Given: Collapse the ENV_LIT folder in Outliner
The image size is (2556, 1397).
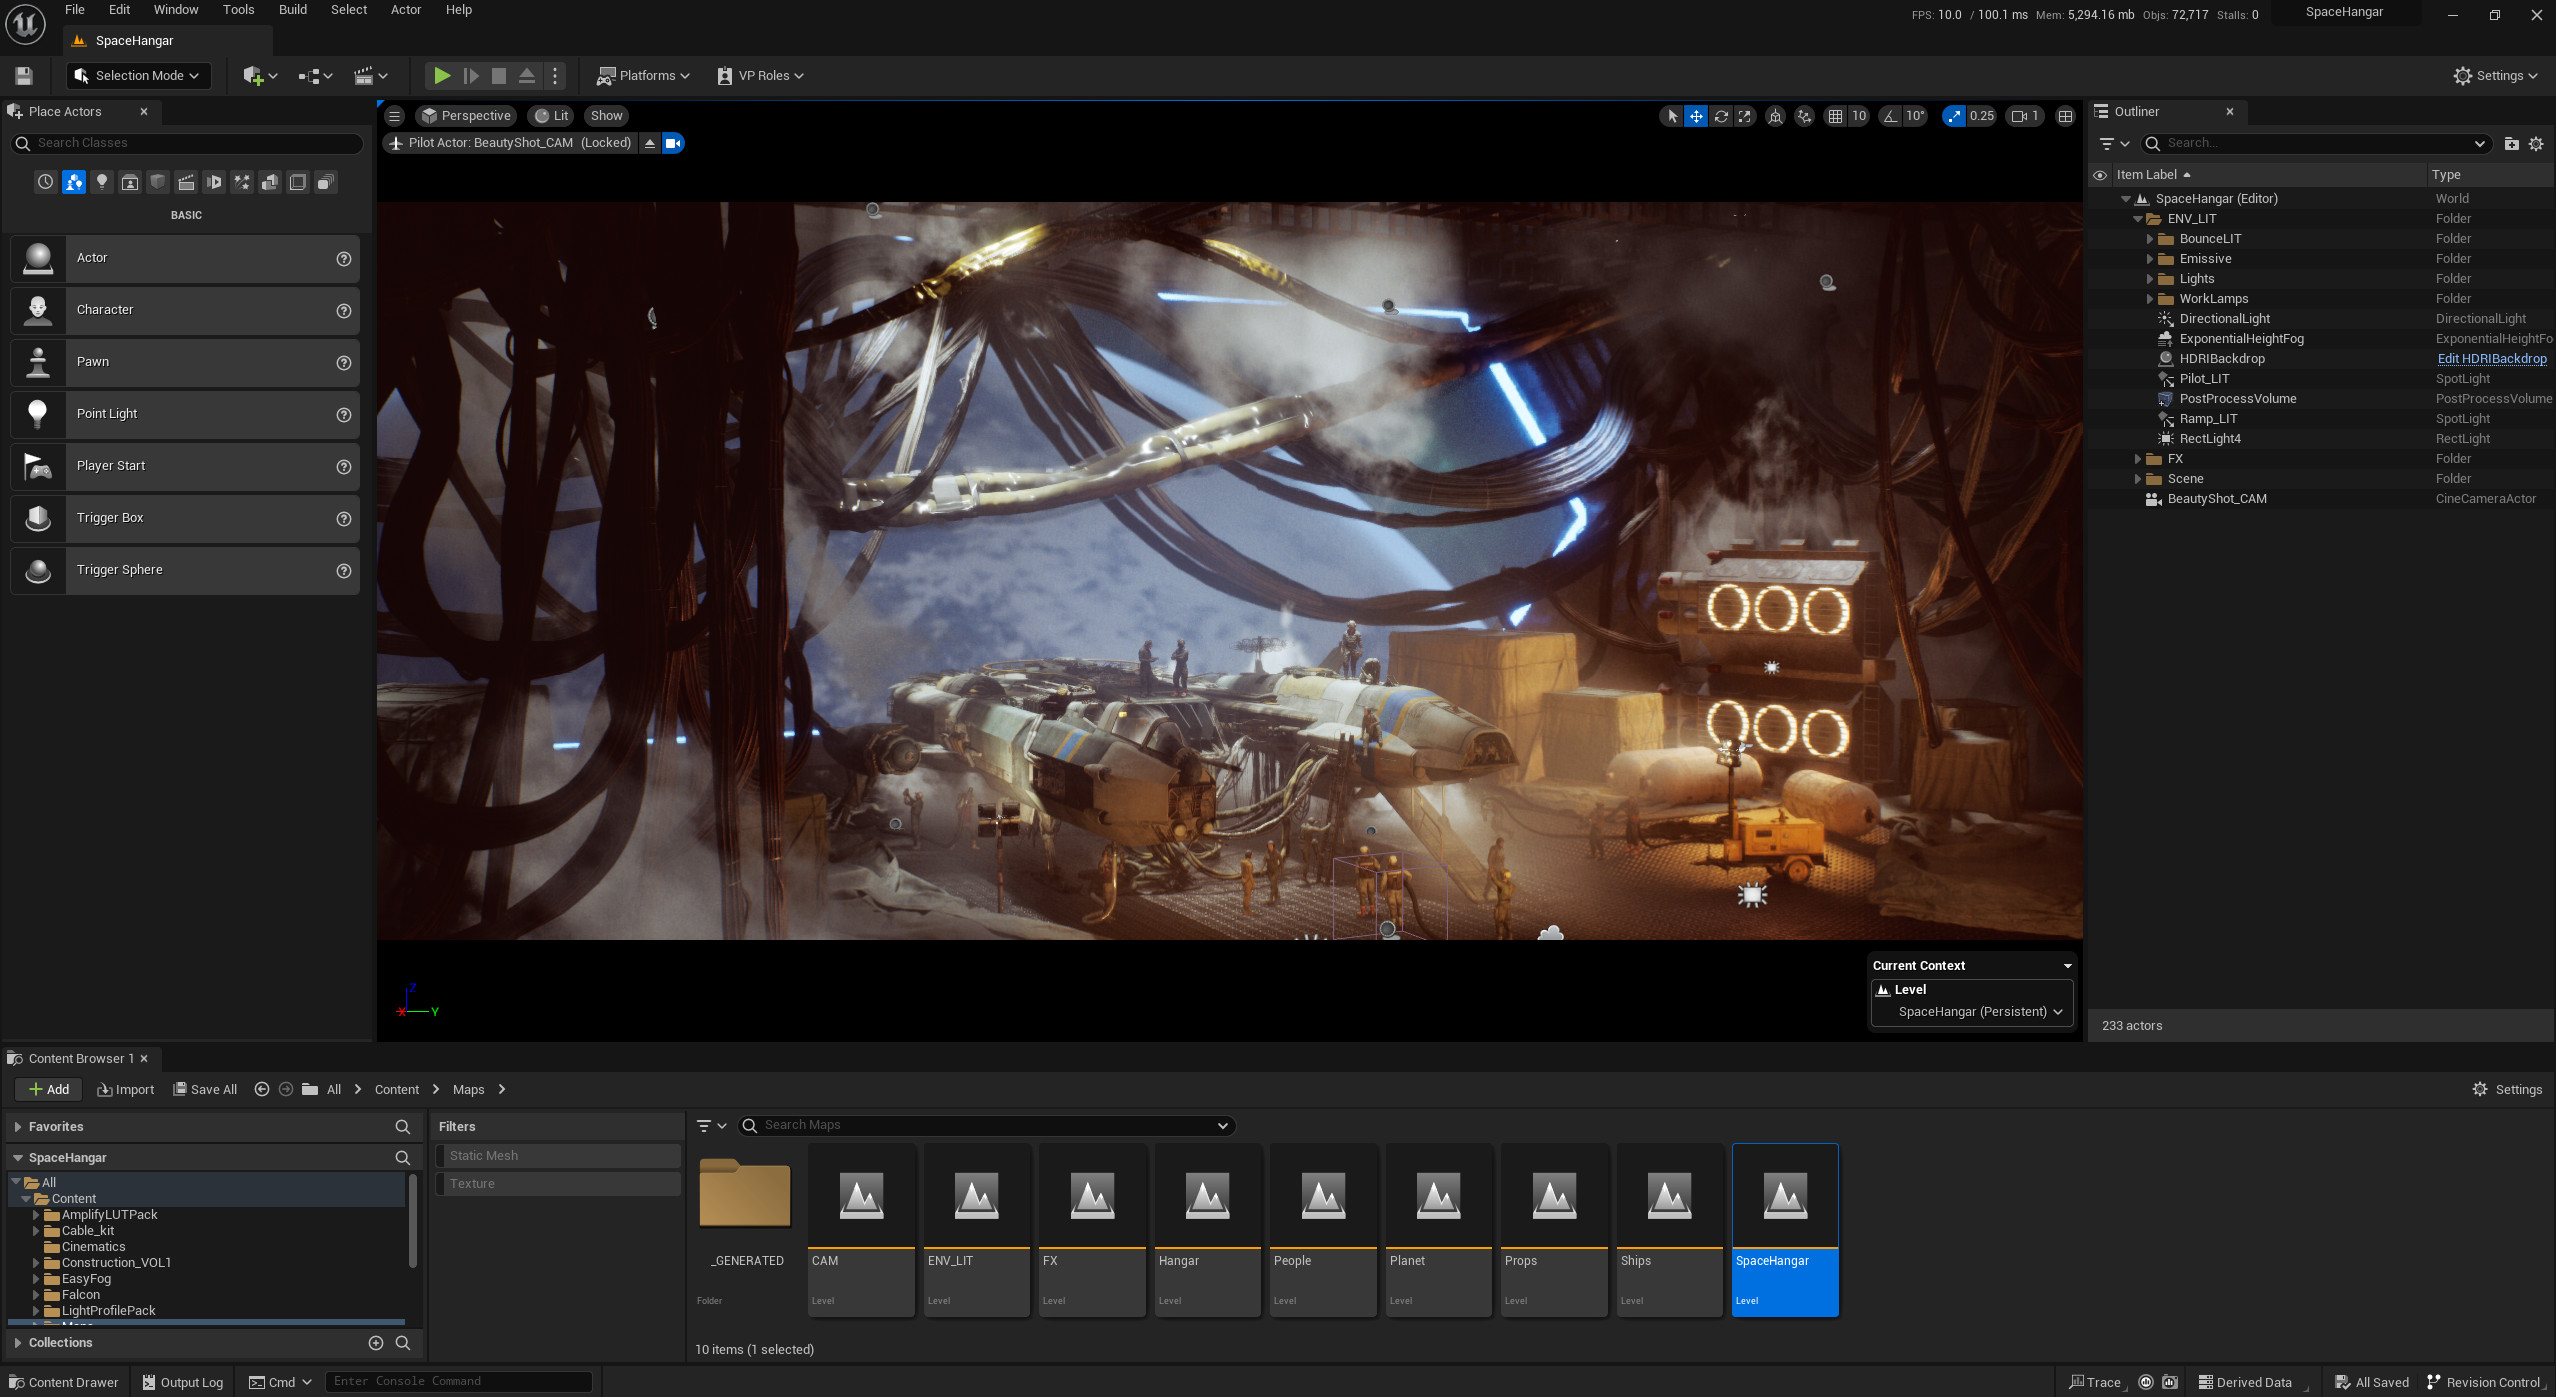Looking at the screenshot, I should pyautogui.click(x=2137, y=219).
